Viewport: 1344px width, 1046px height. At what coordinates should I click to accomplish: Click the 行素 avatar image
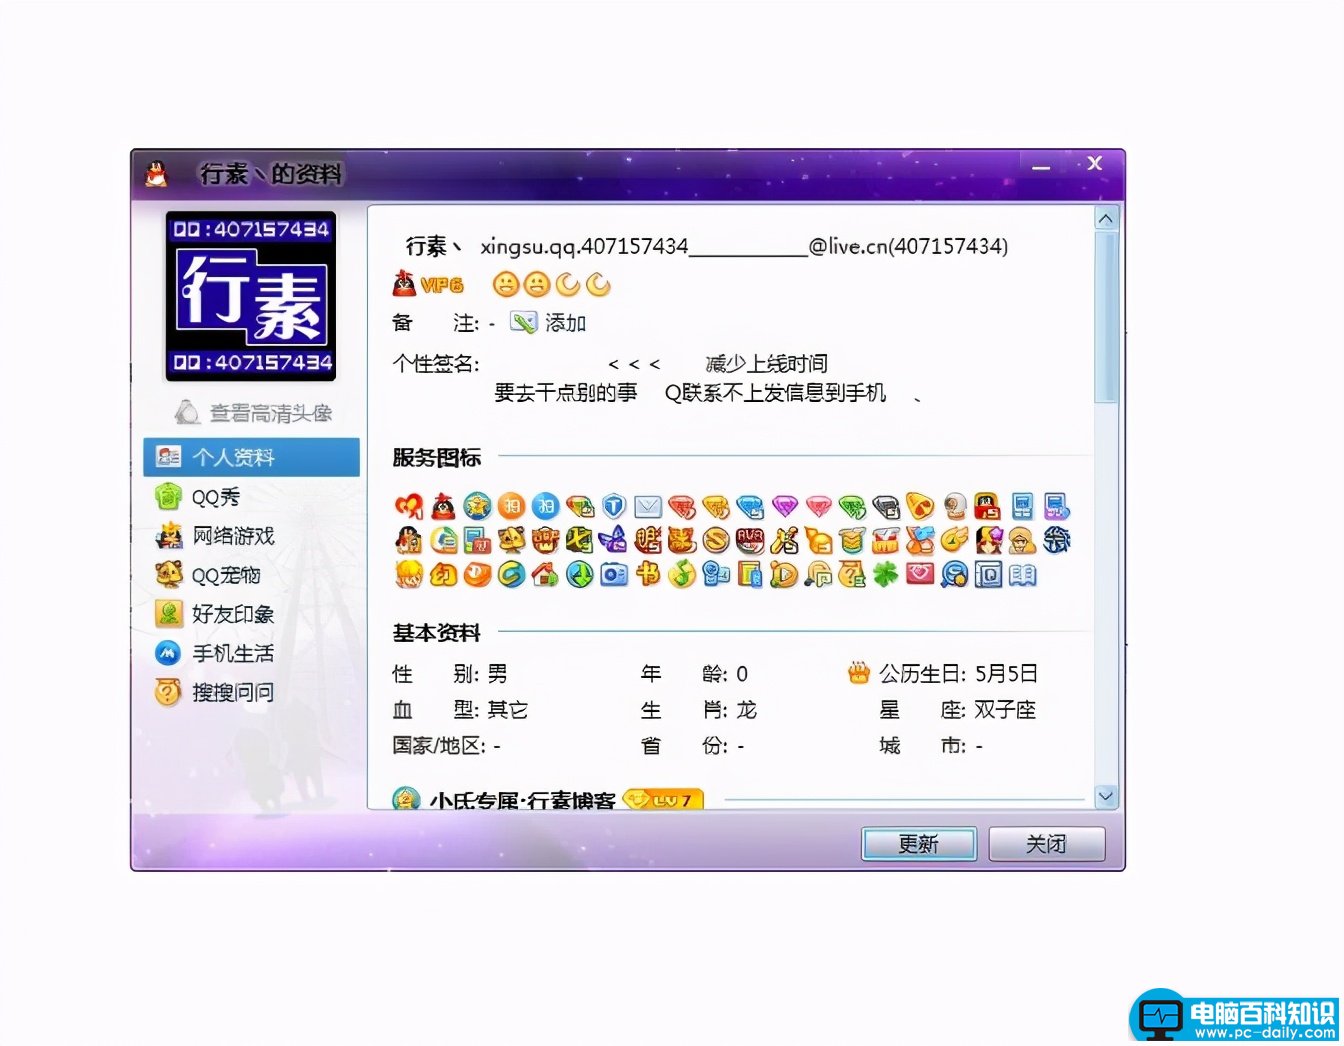click(251, 296)
